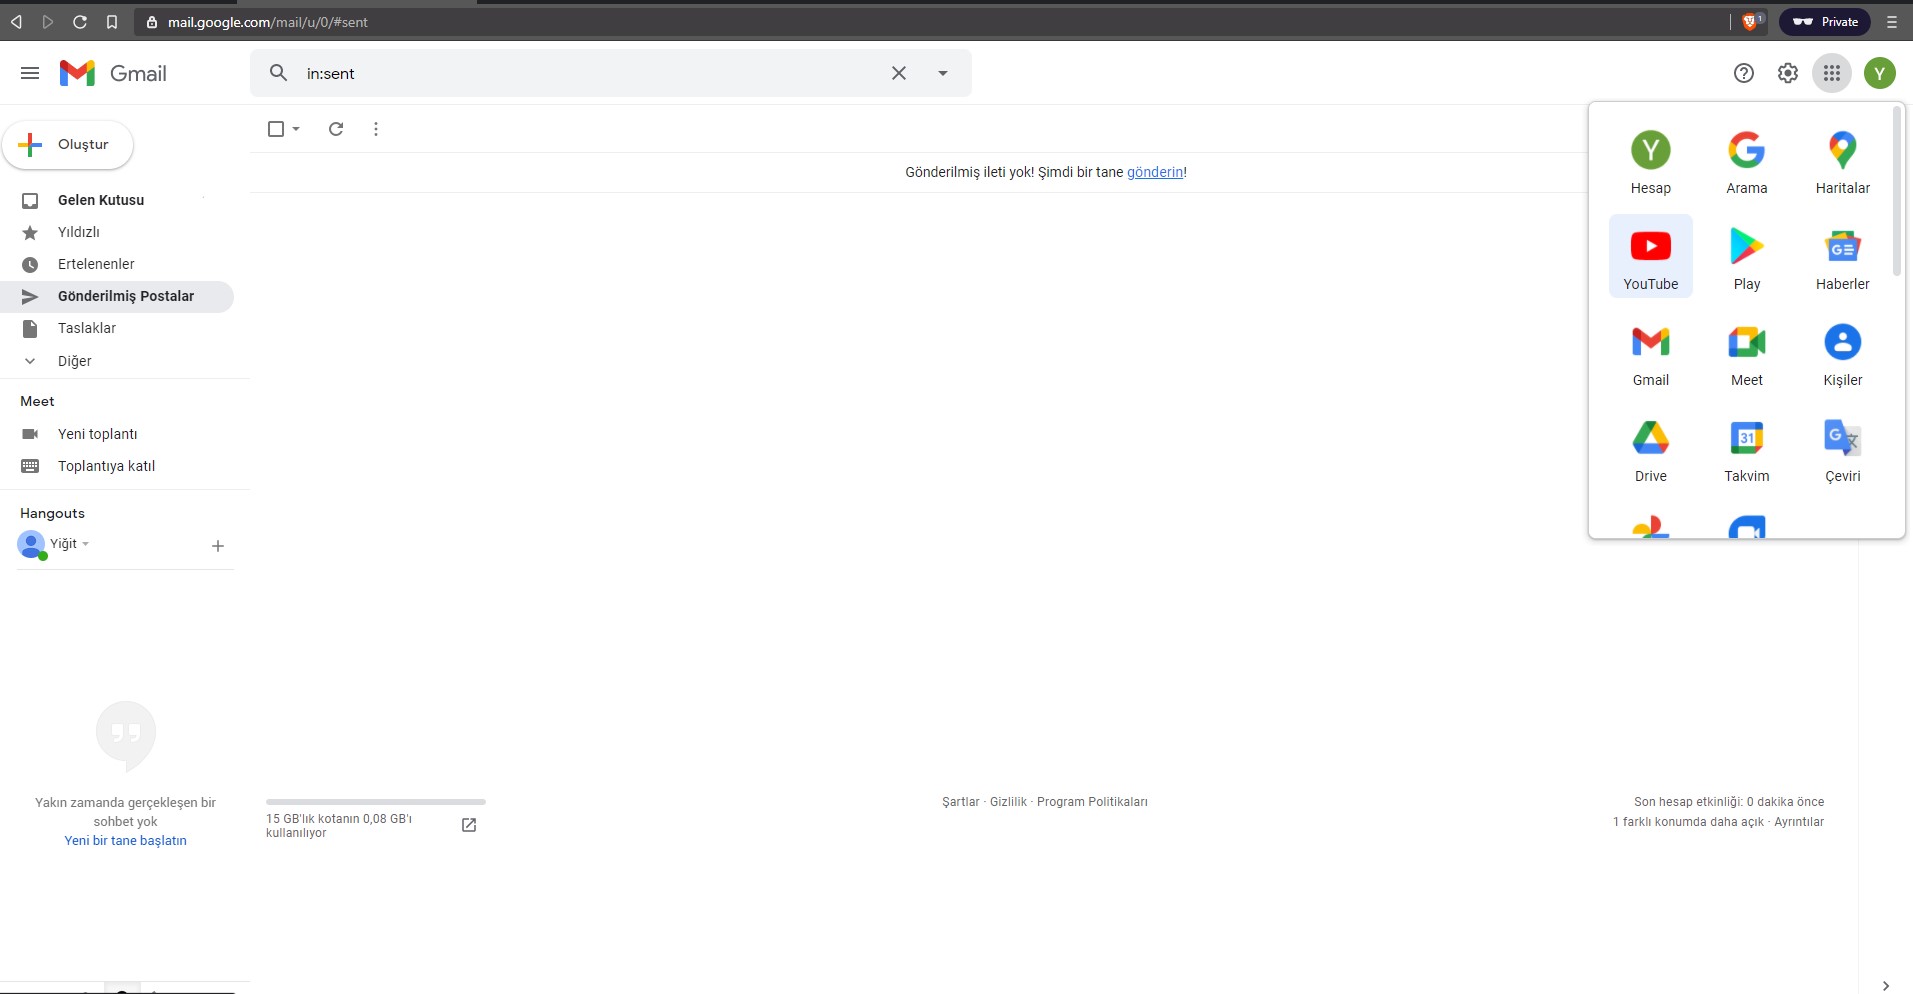The width and height of the screenshot is (1913, 994).
Task: Open YouTube from the Google apps panel
Action: tap(1650, 256)
